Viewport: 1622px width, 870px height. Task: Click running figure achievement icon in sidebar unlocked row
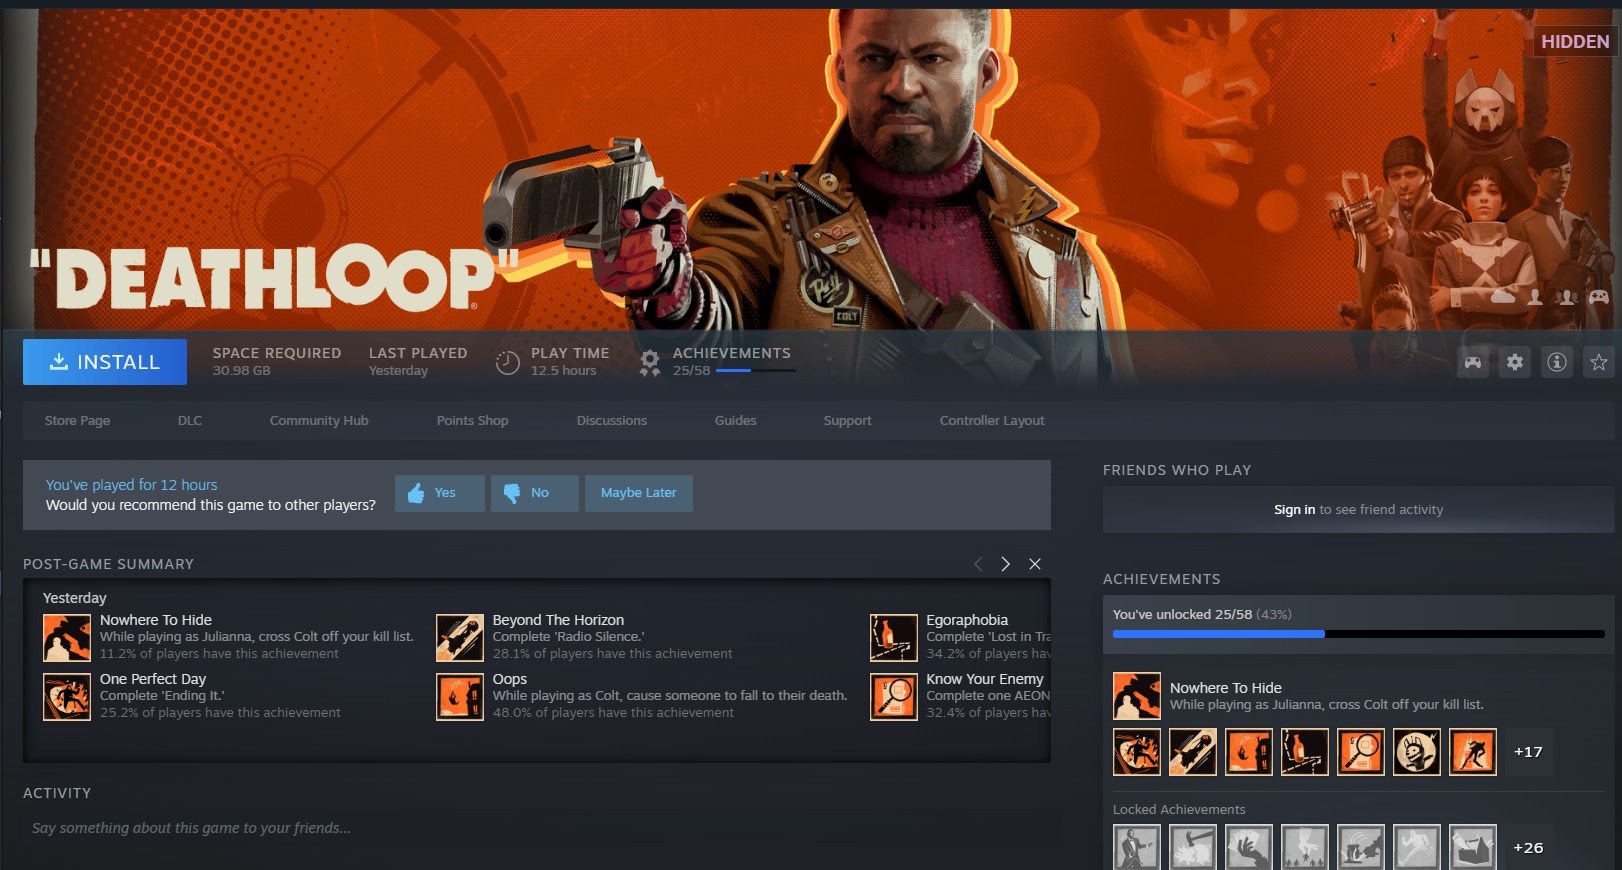1473,752
